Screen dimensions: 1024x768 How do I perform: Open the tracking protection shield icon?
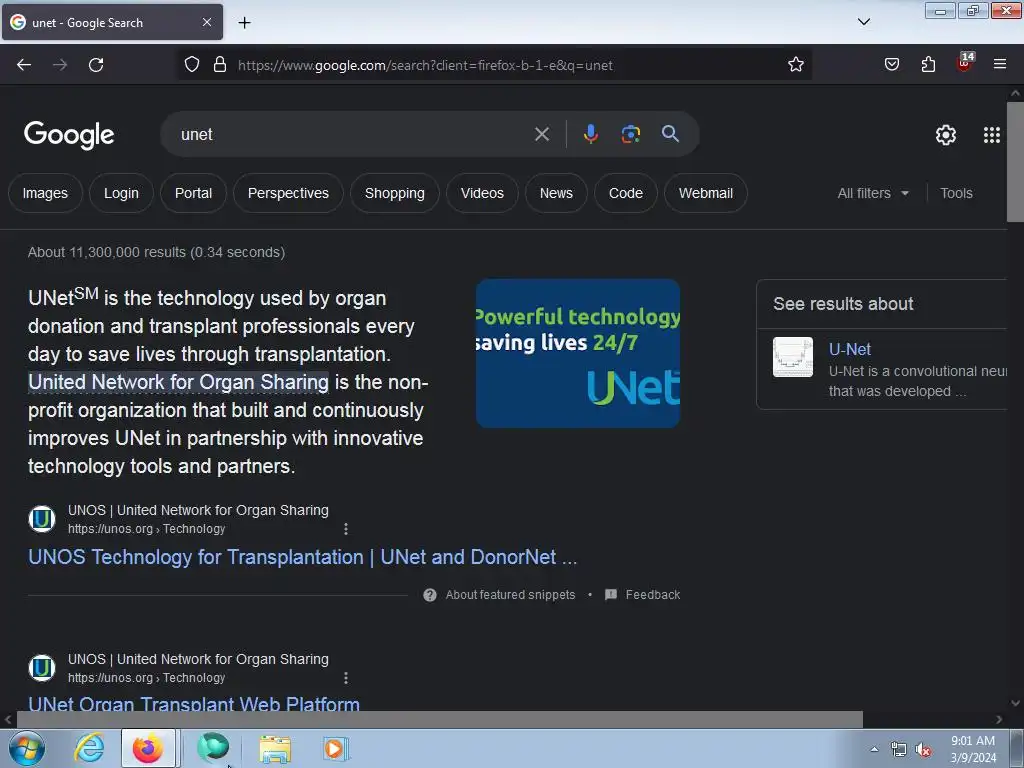(191, 65)
